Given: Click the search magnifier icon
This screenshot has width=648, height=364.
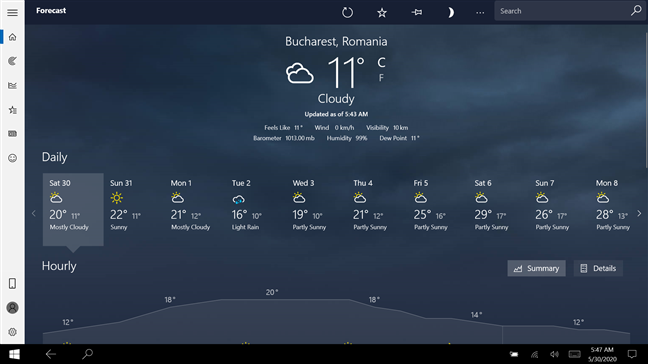Looking at the screenshot, I should [636, 11].
